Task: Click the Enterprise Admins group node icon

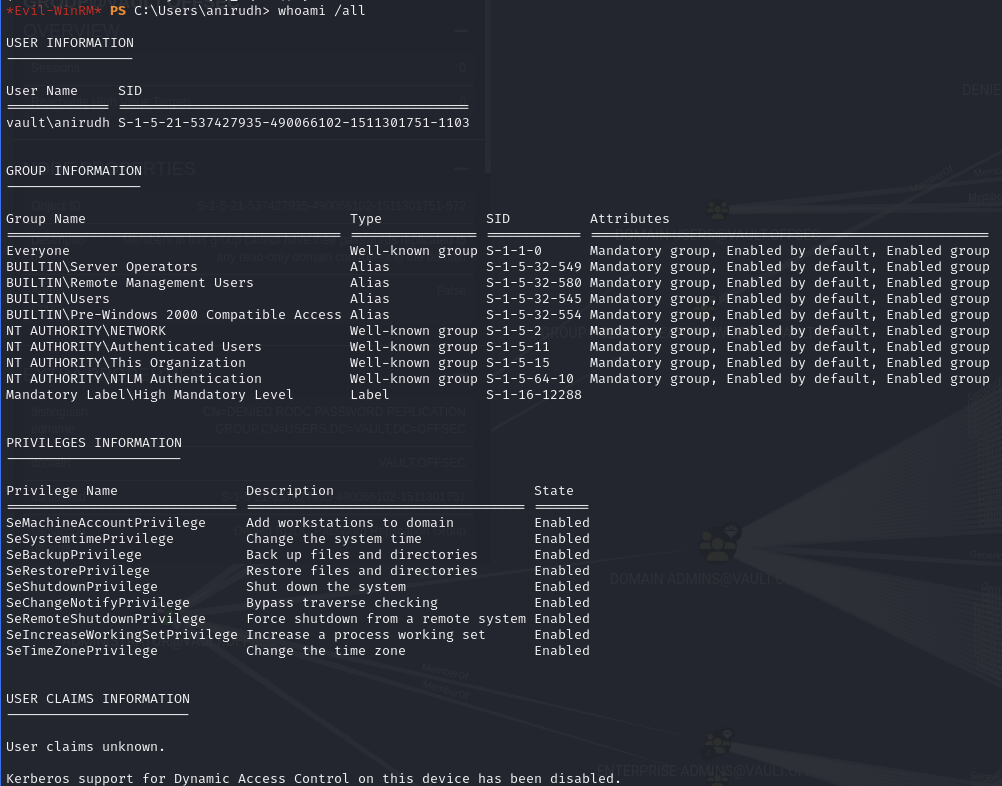Action: point(718,743)
